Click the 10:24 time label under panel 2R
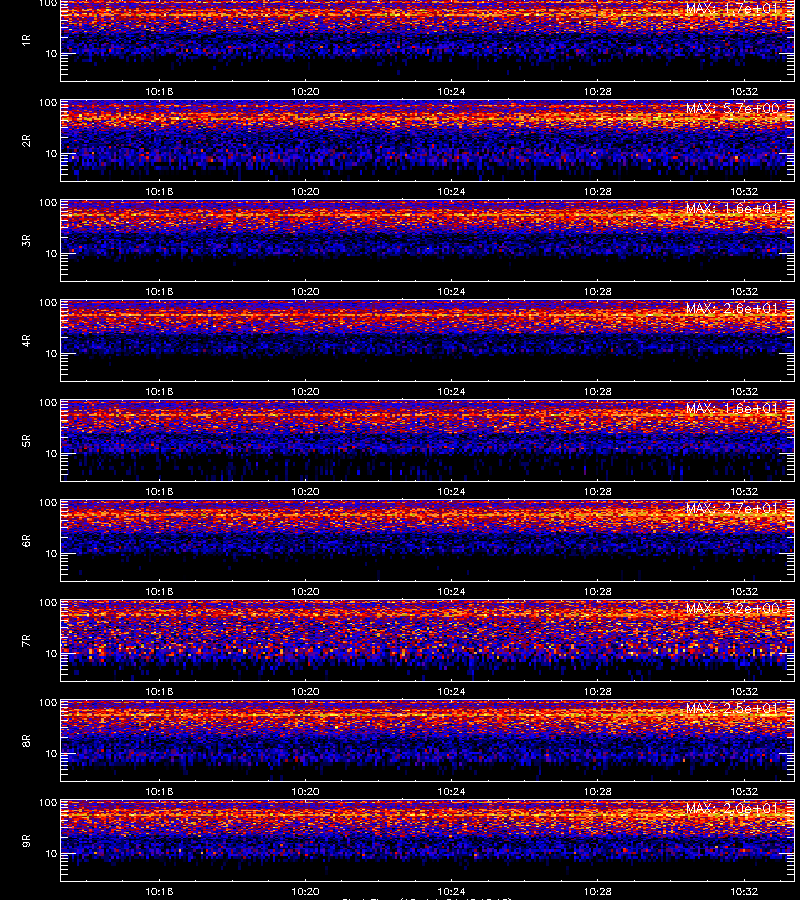 point(452,191)
